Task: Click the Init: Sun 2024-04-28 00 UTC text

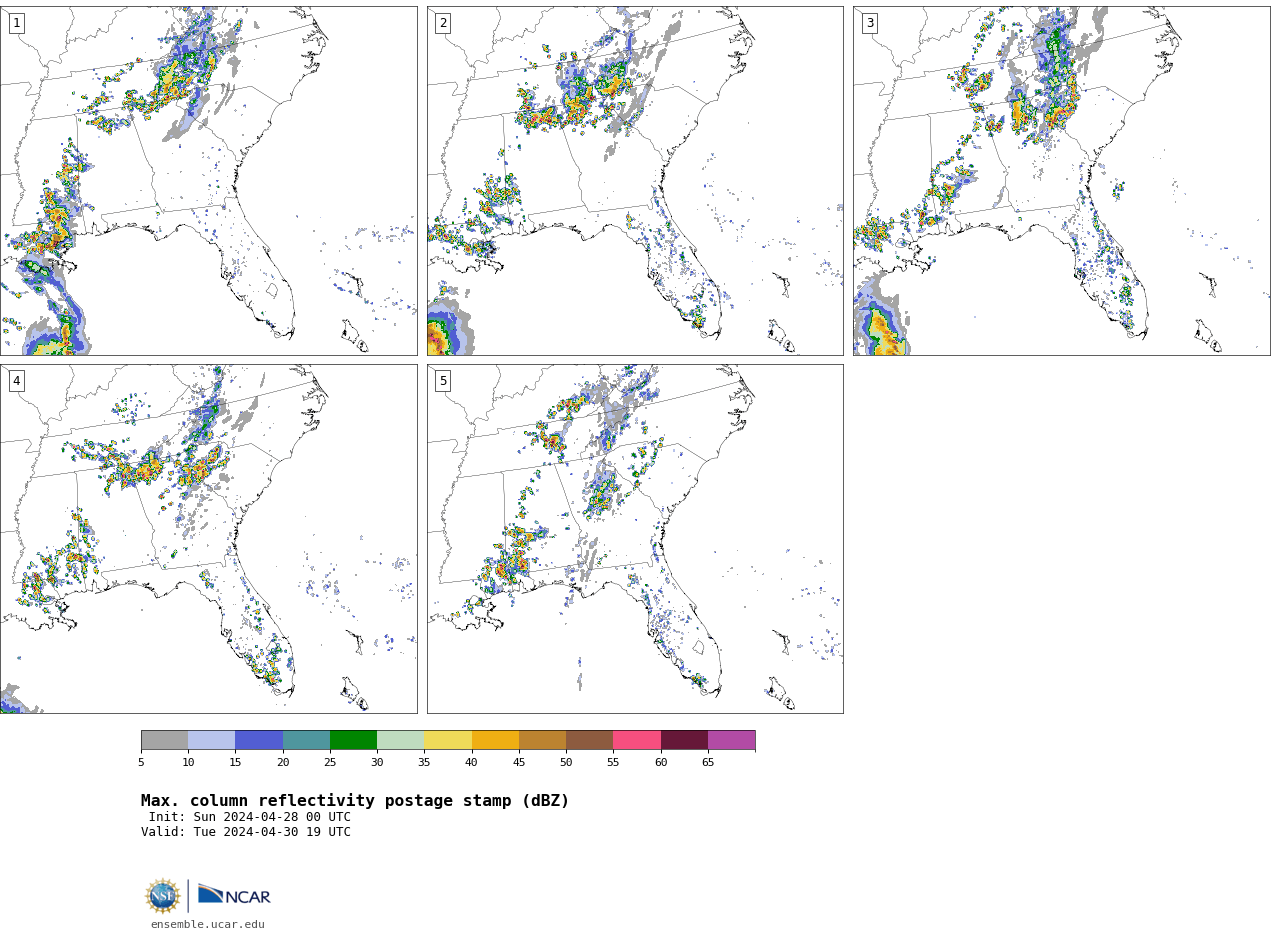Action: (x=250, y=817)
